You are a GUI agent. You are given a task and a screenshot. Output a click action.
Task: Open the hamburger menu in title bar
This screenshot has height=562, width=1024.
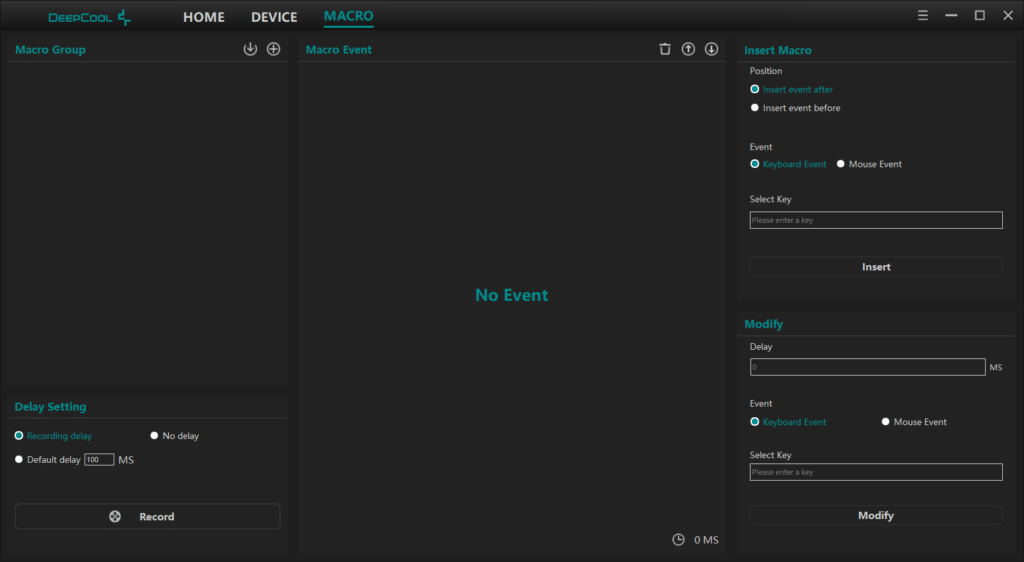pyautogui.click(x=923, y=15)
